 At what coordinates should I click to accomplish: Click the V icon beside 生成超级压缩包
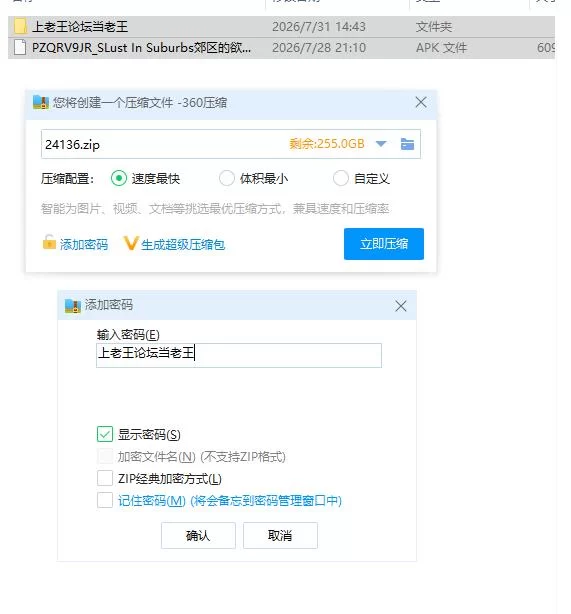(x=130, y=243)
